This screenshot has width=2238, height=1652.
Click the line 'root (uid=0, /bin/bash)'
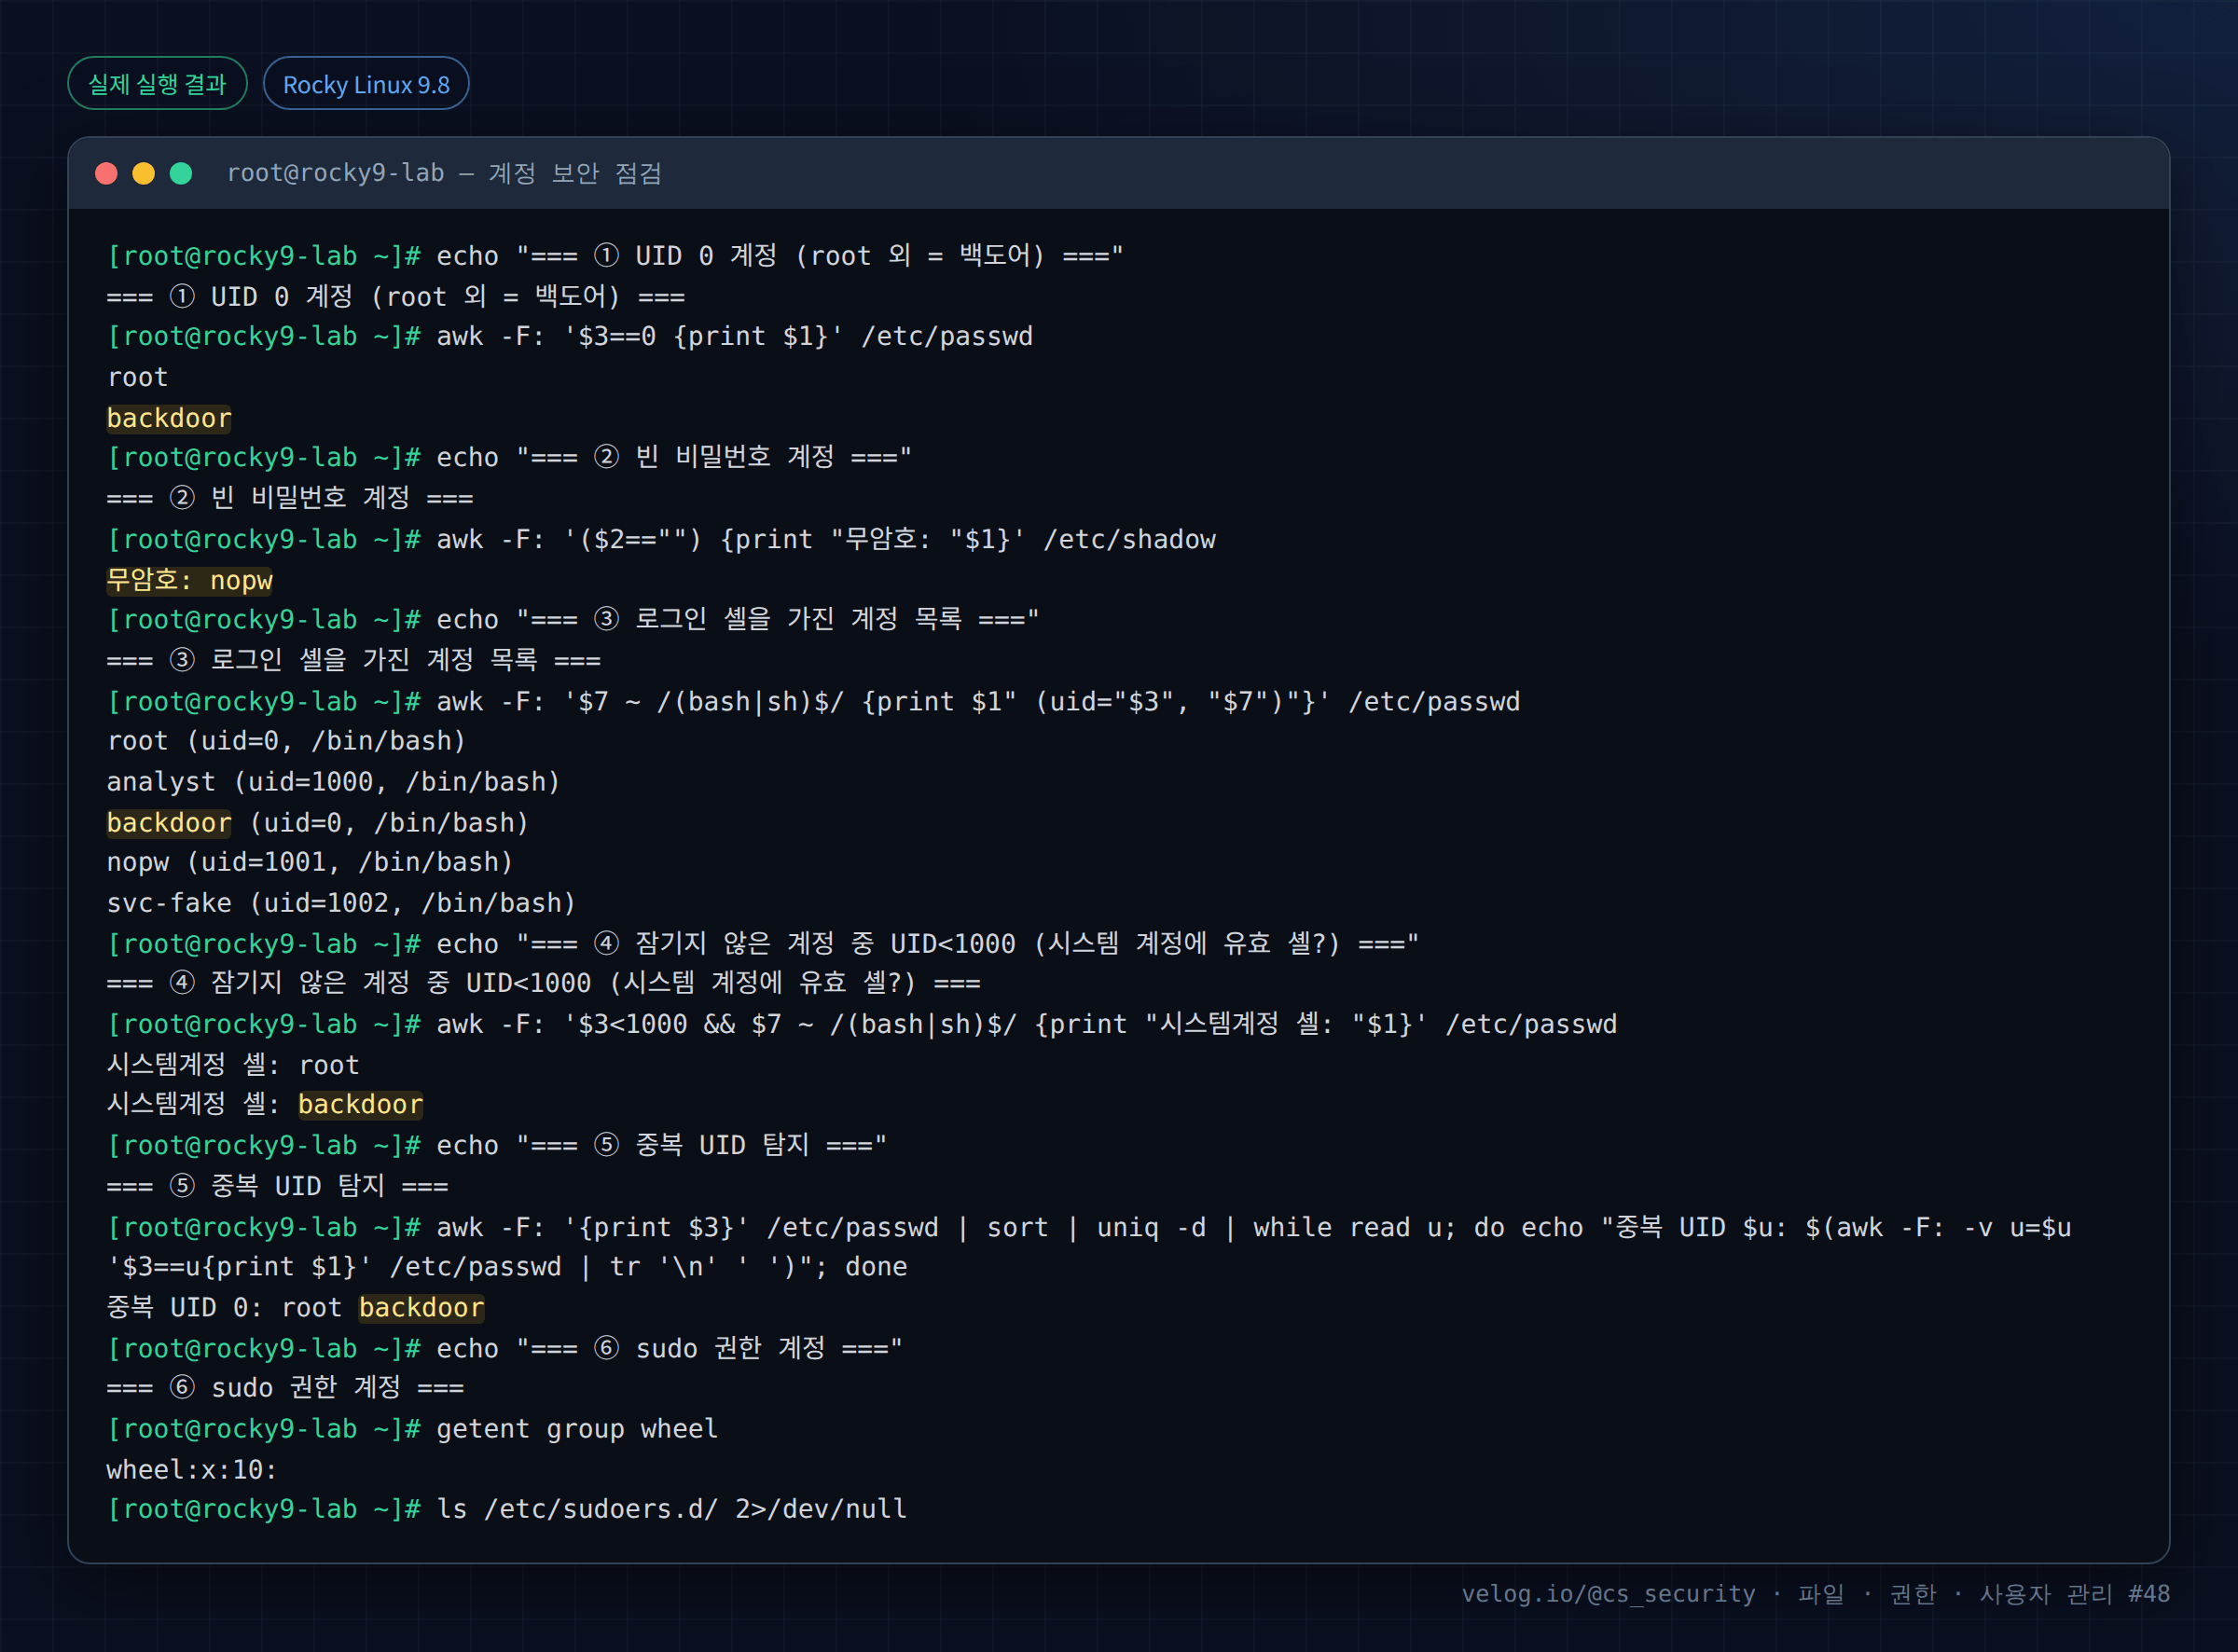tap(286, 741)
